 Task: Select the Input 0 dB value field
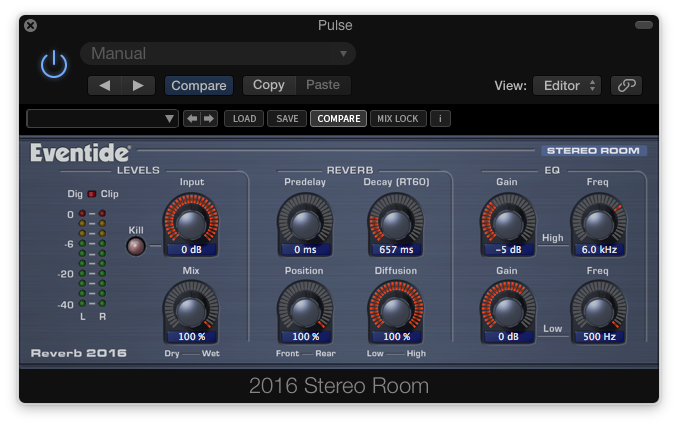pos(192,250)
